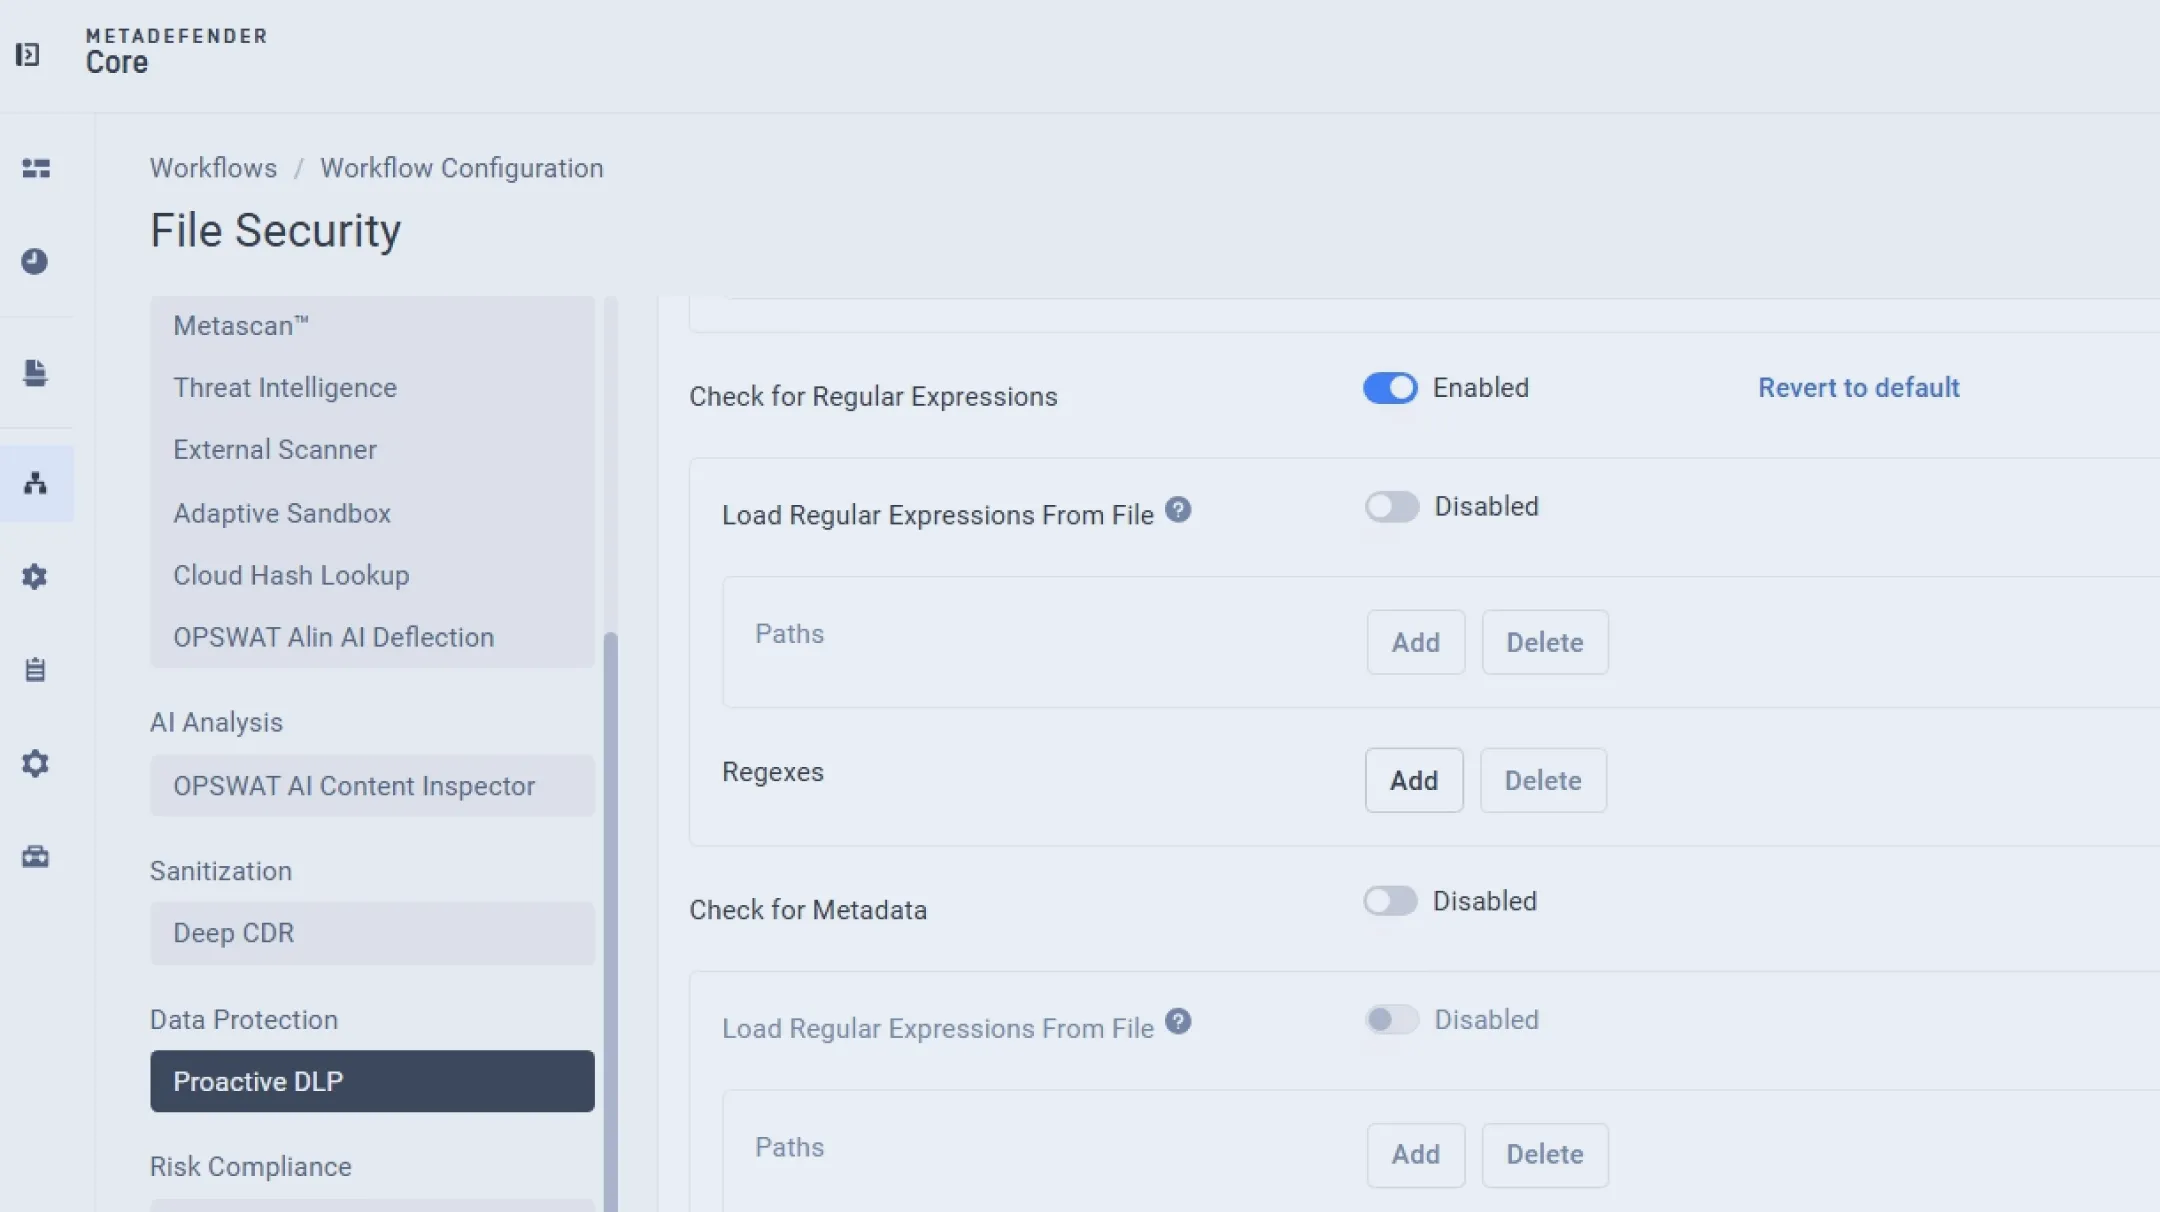This screenshot has height=1212, width=2160.
Task: Select OPSWAT Alin AI Deflection
Action: click(372, 637)
